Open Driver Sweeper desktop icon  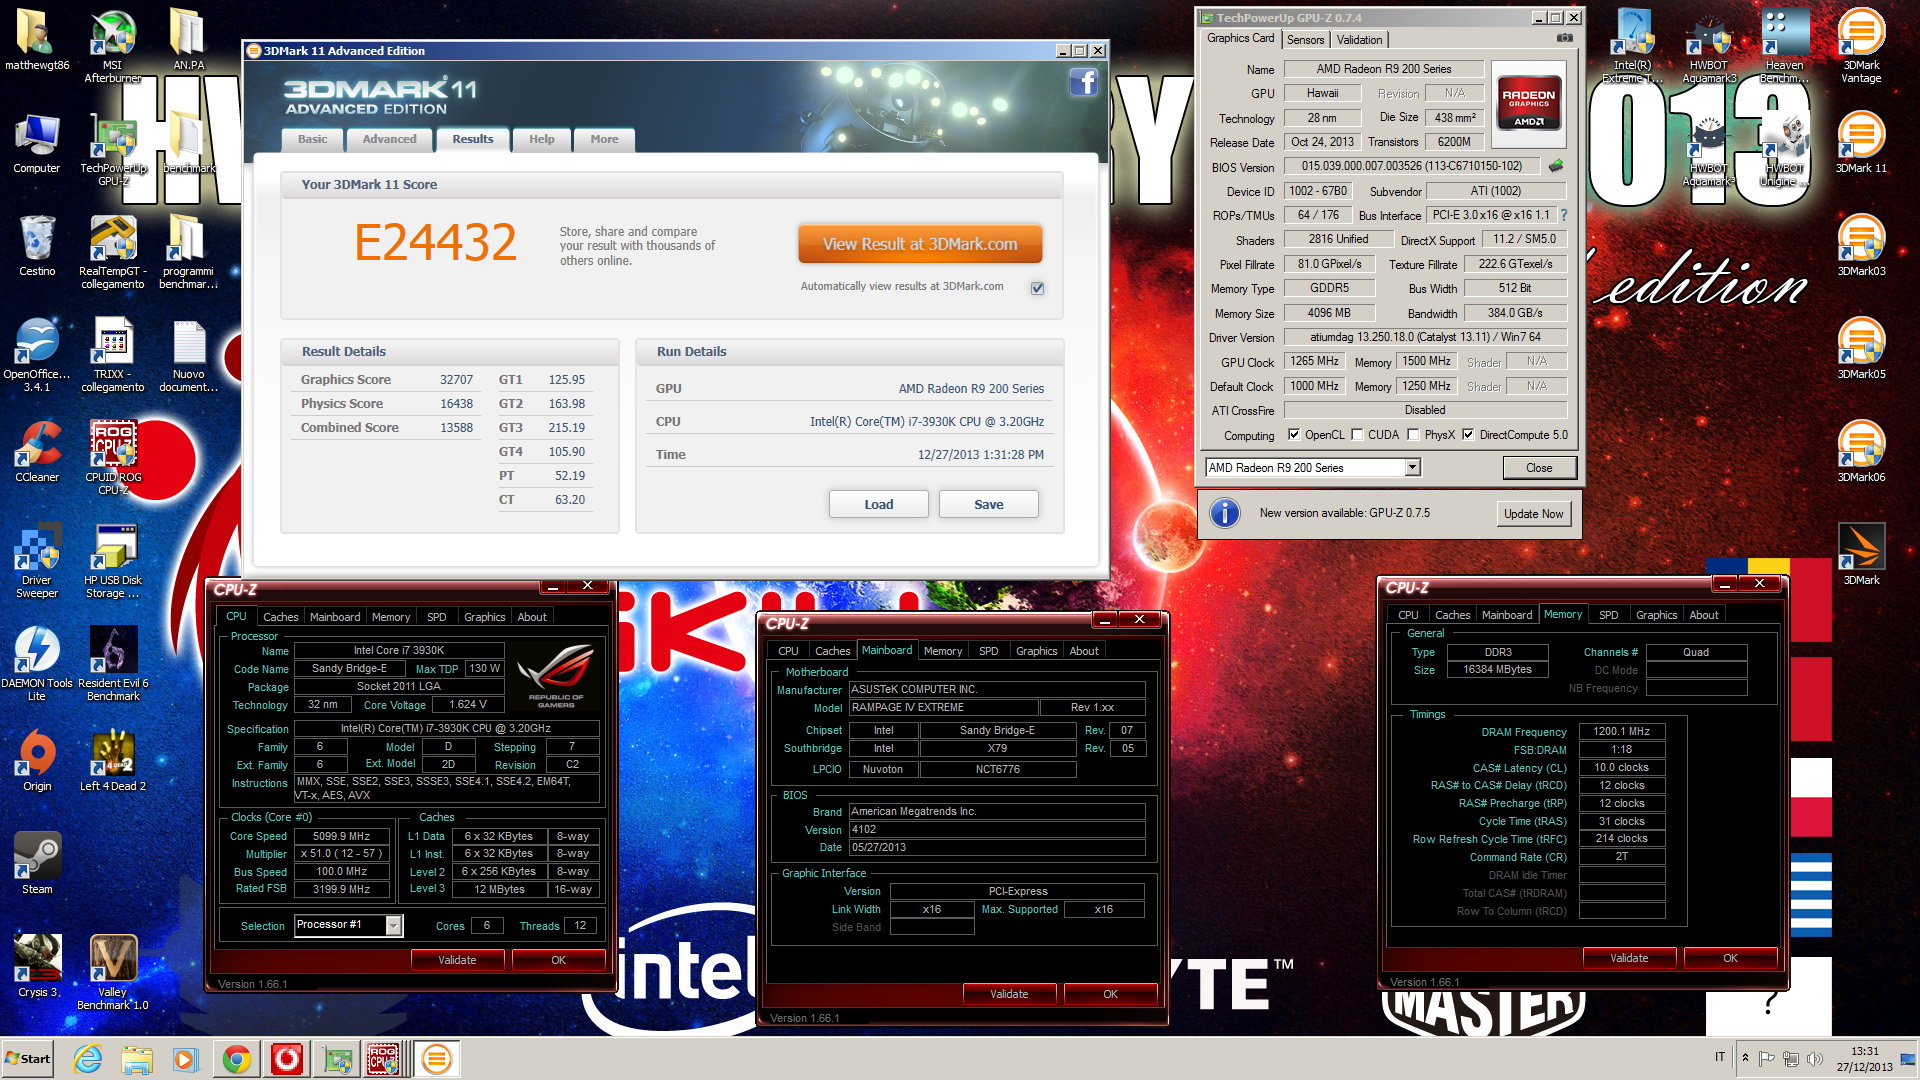pos(37,561)
